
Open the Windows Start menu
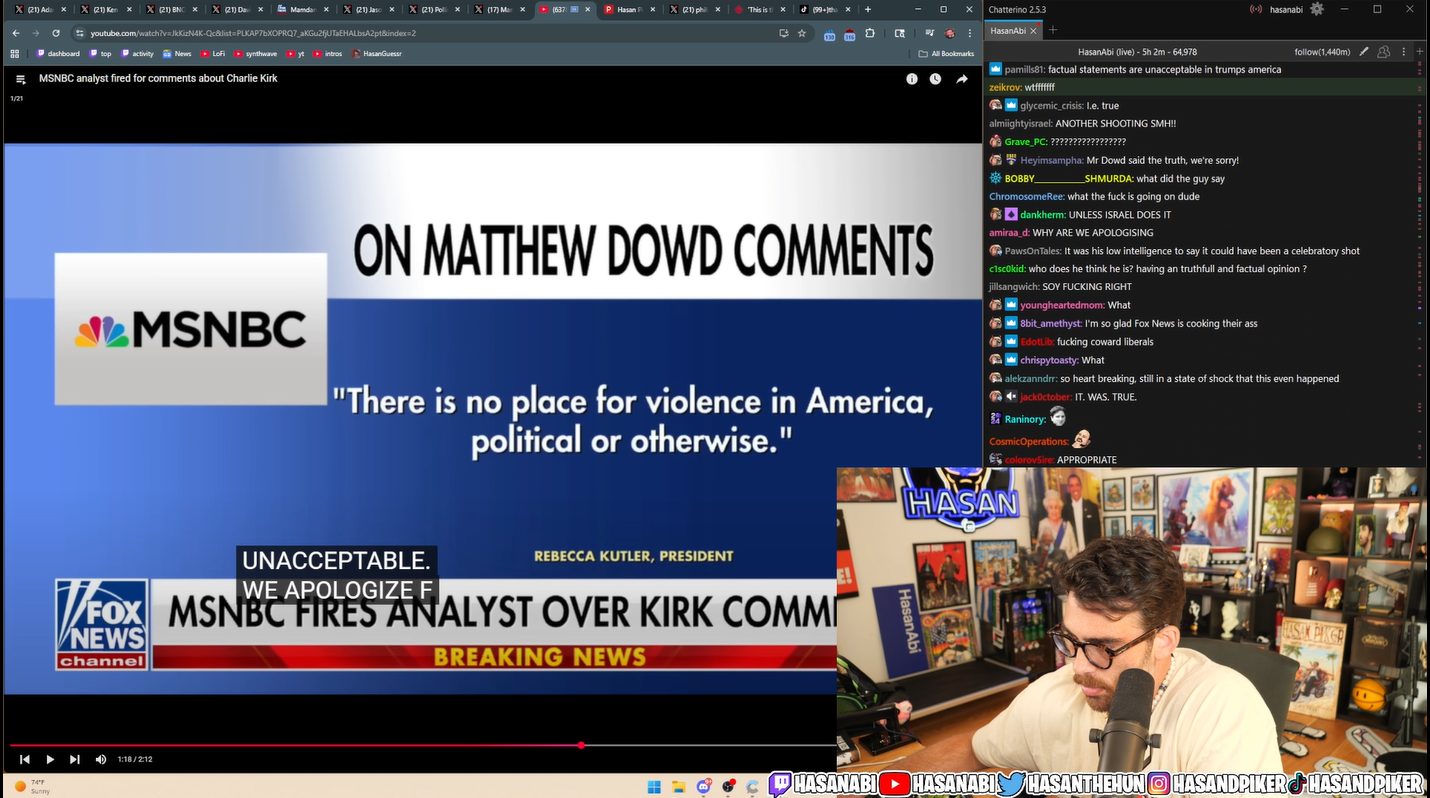click(x=654, y=786)
